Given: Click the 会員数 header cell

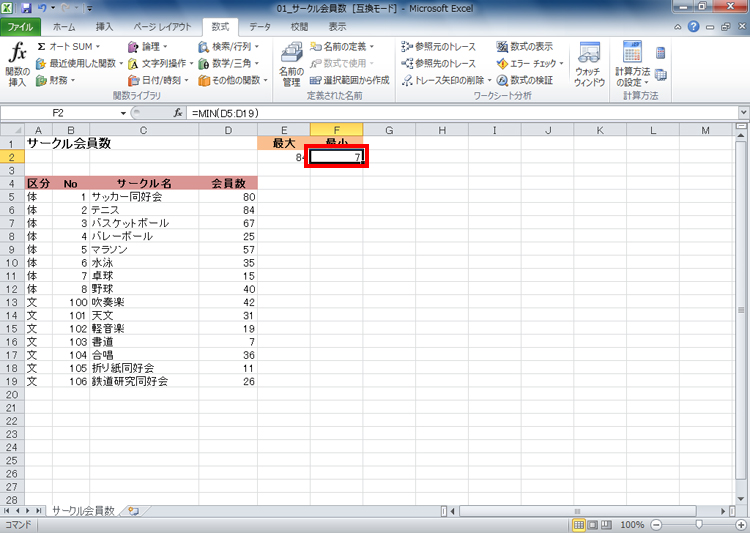Looking at the screenshot, I should pyautogui.click(x=228, y=183).
